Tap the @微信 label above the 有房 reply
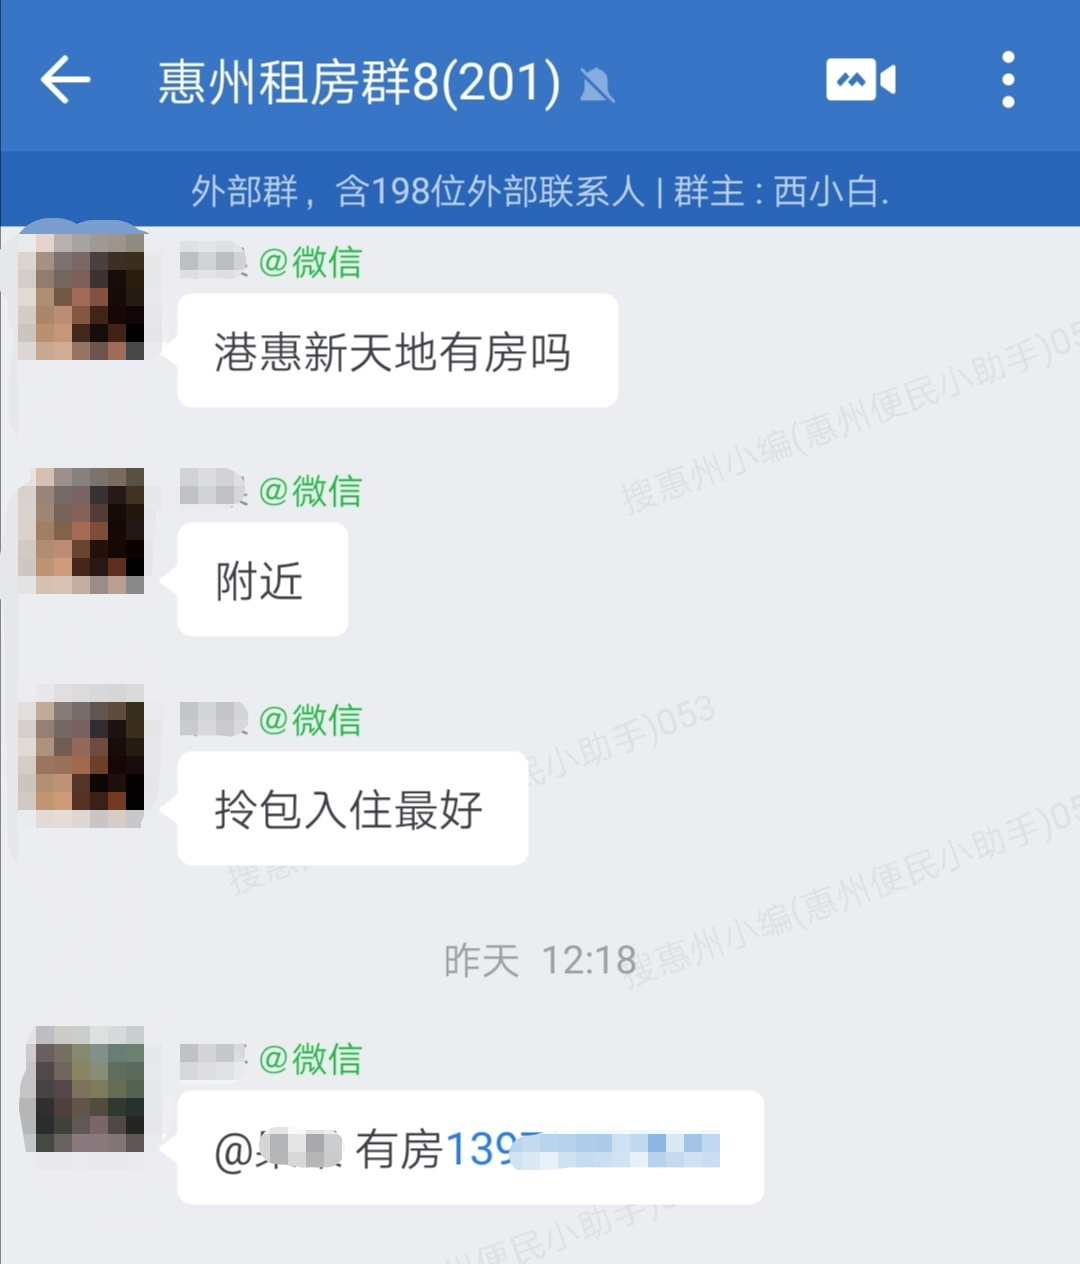This screenshot has height=1264, width=1080. [310, 1059]
